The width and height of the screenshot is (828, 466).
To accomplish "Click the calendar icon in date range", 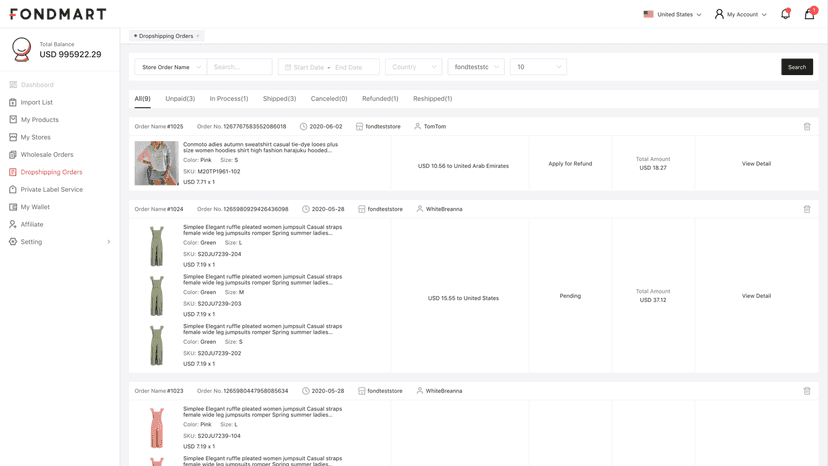I will click(x=288, y=67).
